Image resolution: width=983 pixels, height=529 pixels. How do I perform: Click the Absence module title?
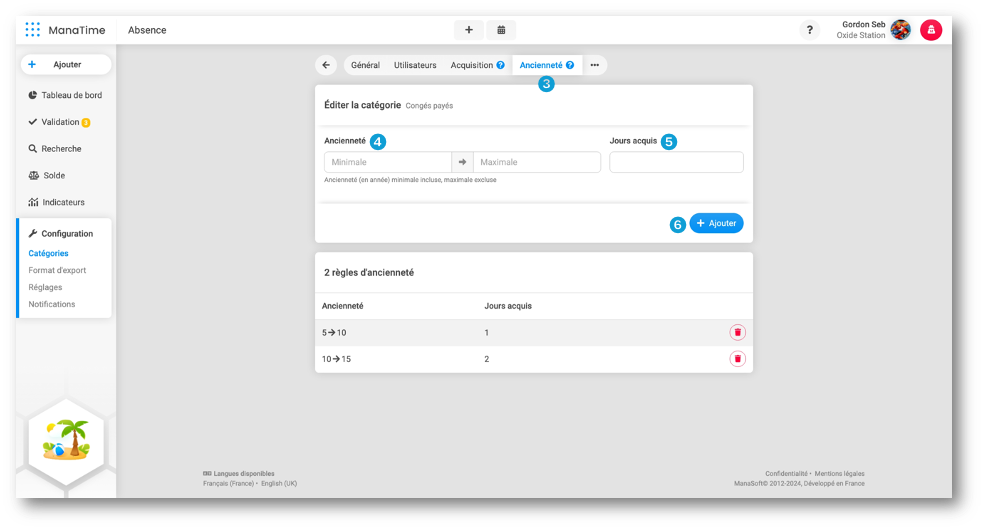(x=147, y=30)
